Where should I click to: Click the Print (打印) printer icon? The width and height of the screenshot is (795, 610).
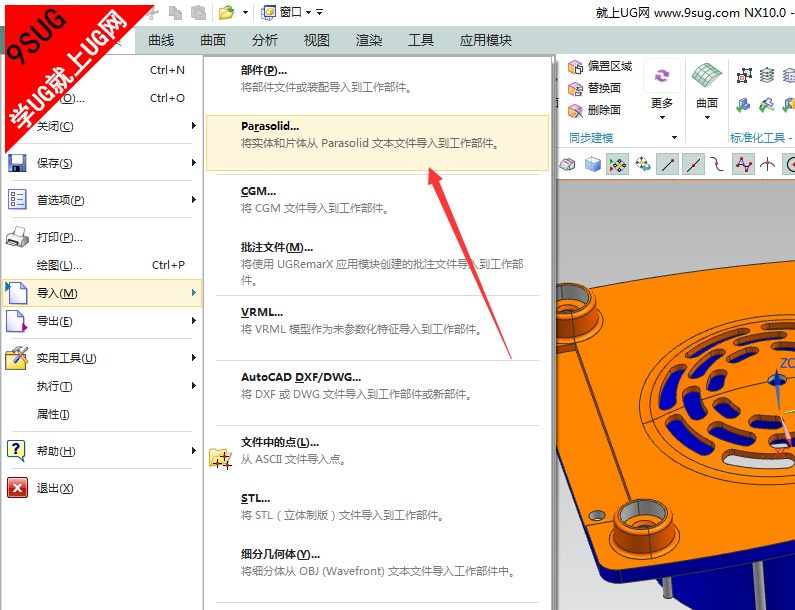(x=17, y=237)
